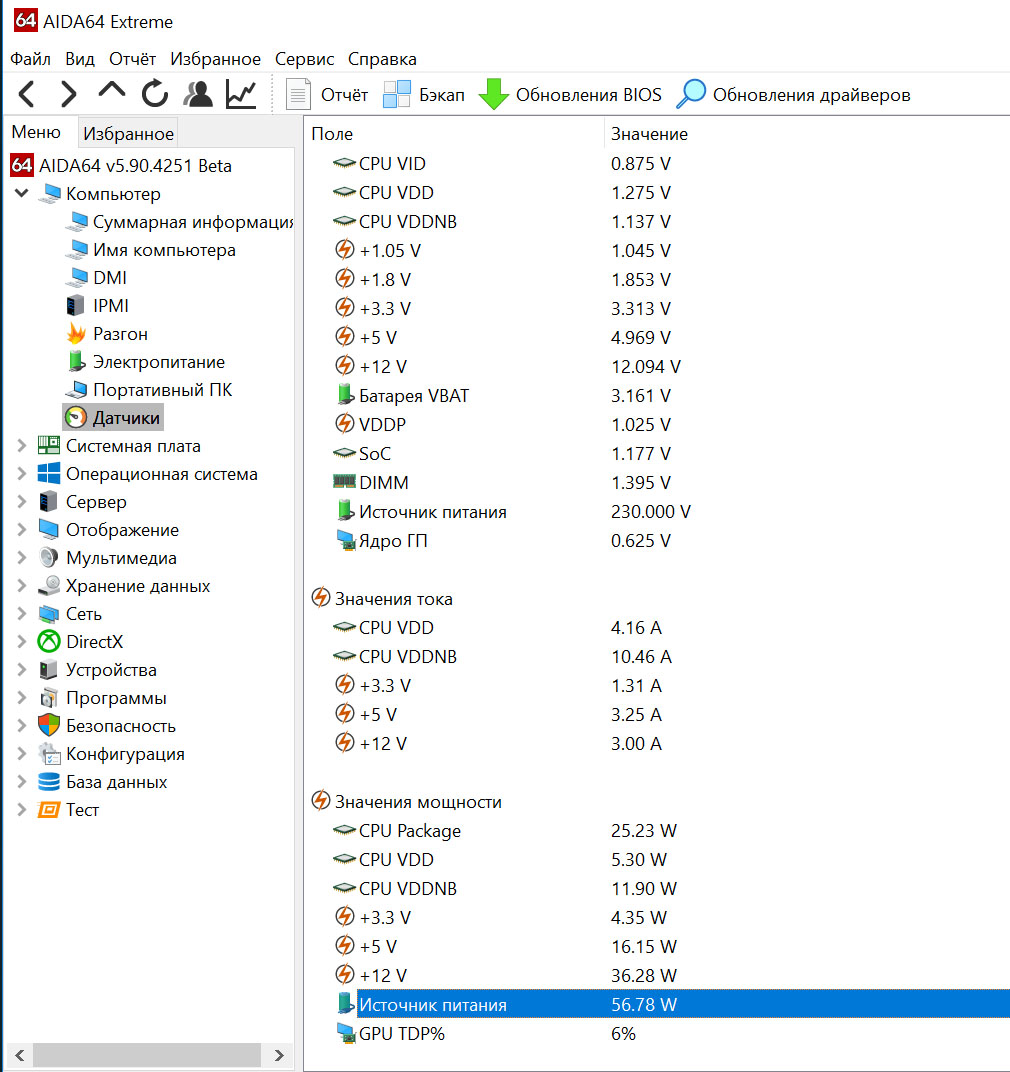Select the DIMM voltage row
This screenshot has height=1072, width=1010.
[x=657, y=483]
